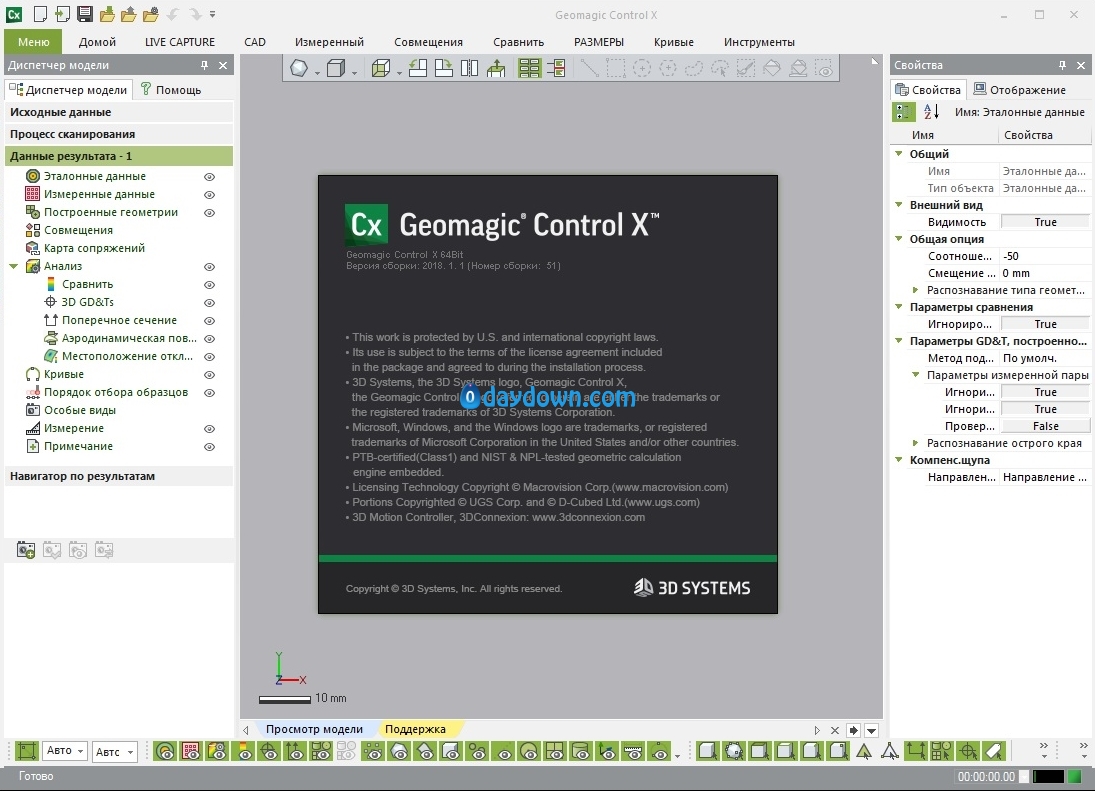Switch to the Домой ribbon tab
This screenshot has width=1095, height=791.
pyautogui.click(x=97, y=42)
